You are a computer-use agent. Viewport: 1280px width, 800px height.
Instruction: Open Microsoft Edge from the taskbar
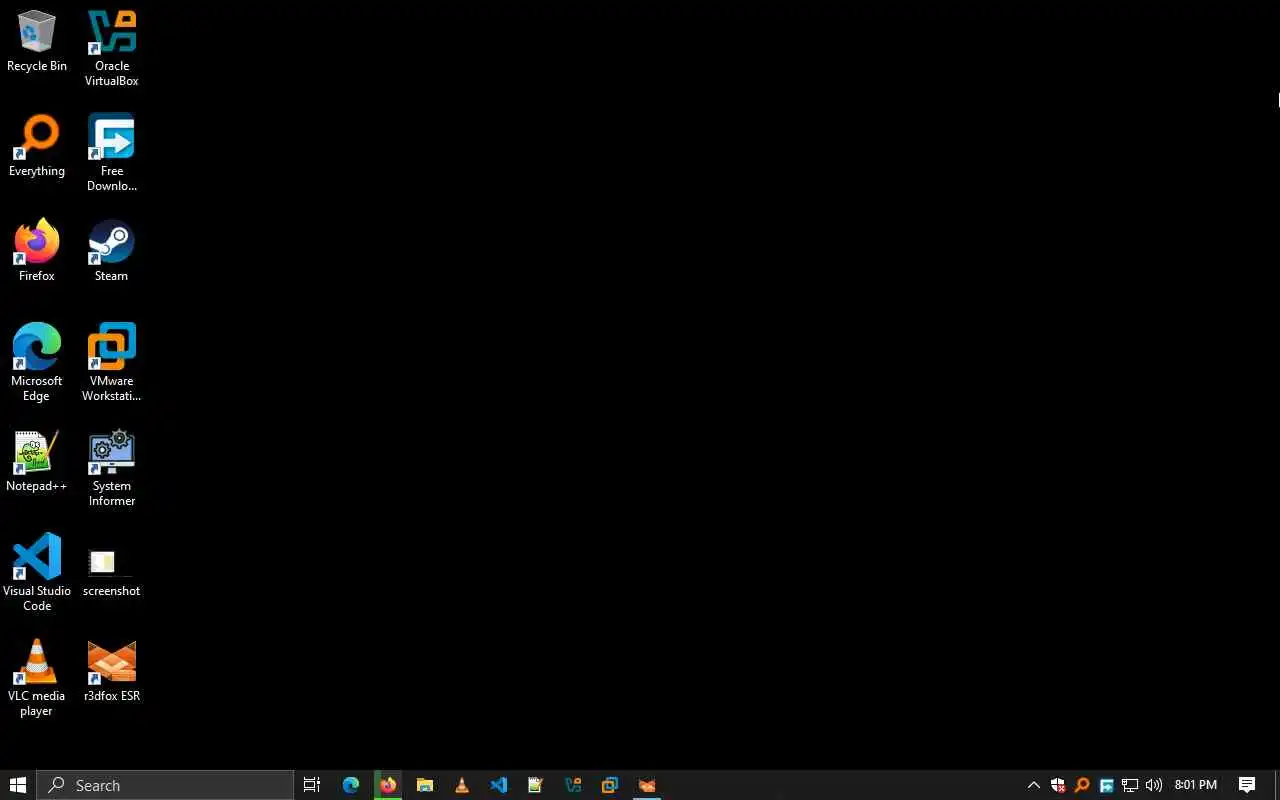[x=351, y=785]
